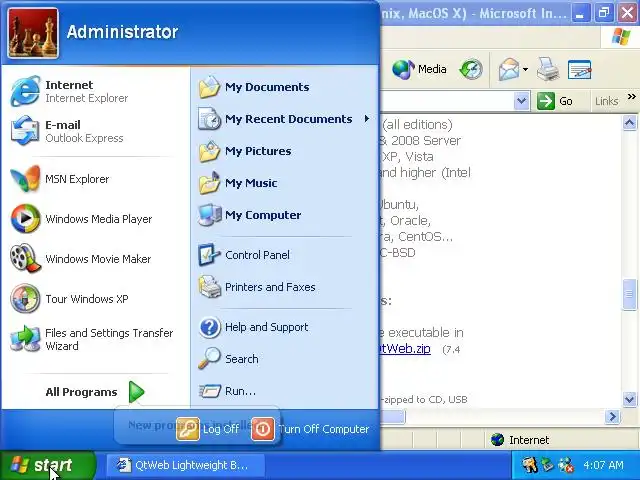Launch Windows Media Player
The image size is (640, 480).
[95, 219]
